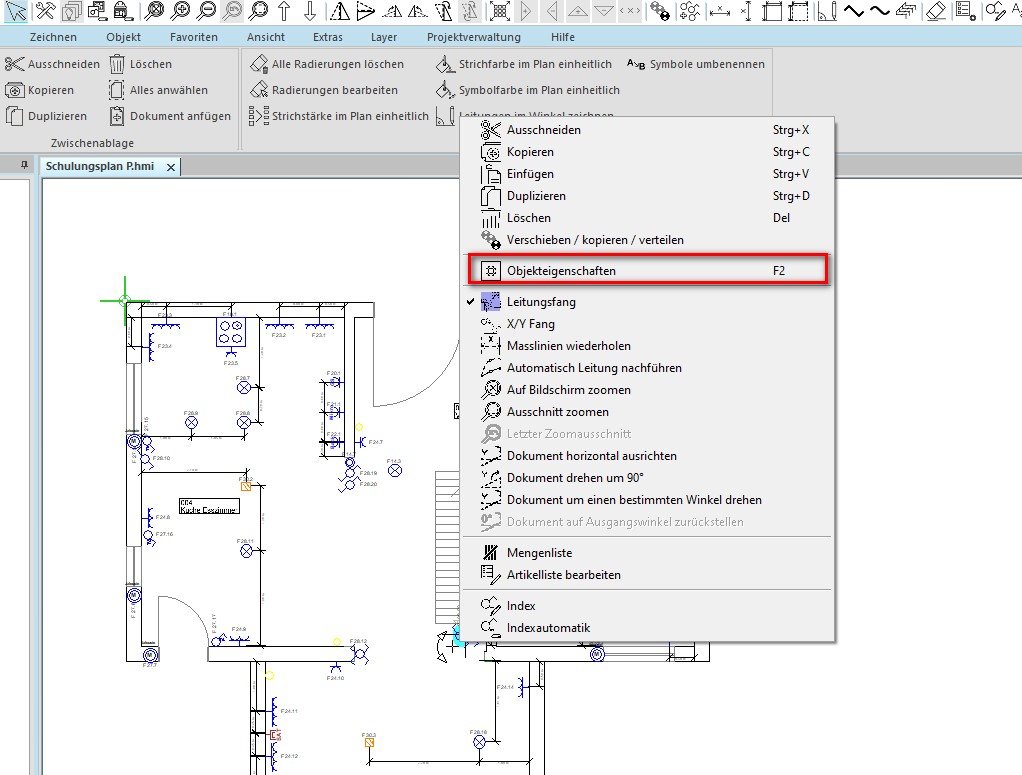Open the Projektverwaltung ribbon menu
Viewport: 1022px width, 775px height.
pos(473,37)
